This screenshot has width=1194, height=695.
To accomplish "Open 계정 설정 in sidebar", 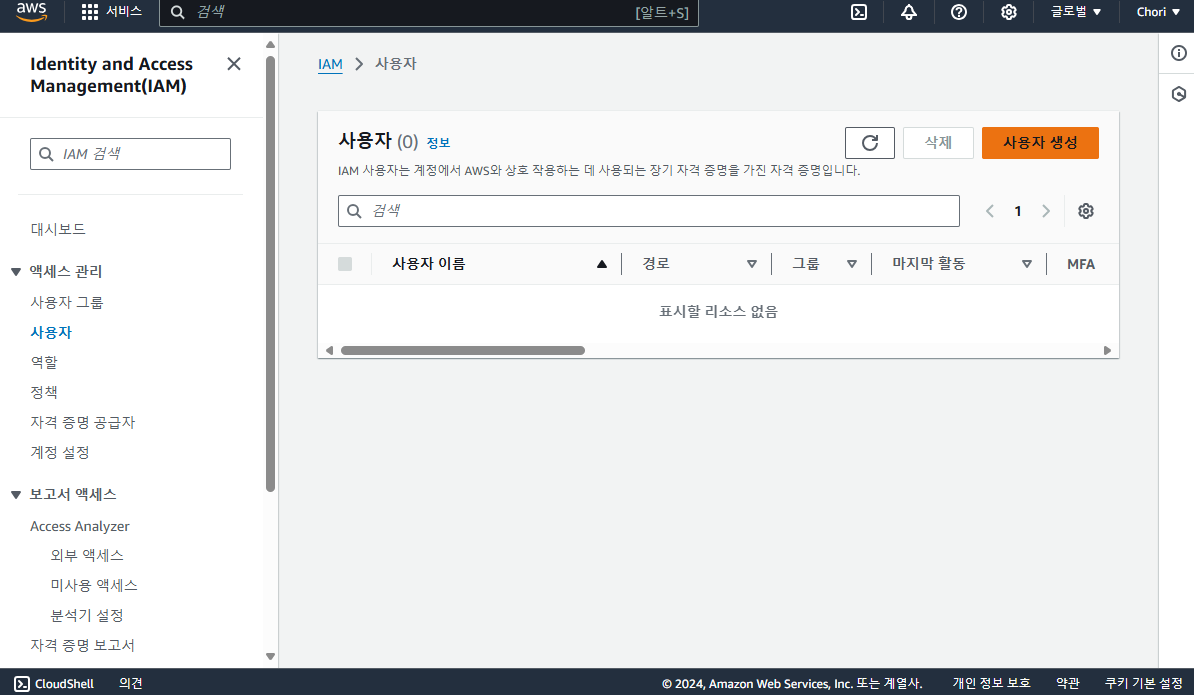I will tap(60, 452).
